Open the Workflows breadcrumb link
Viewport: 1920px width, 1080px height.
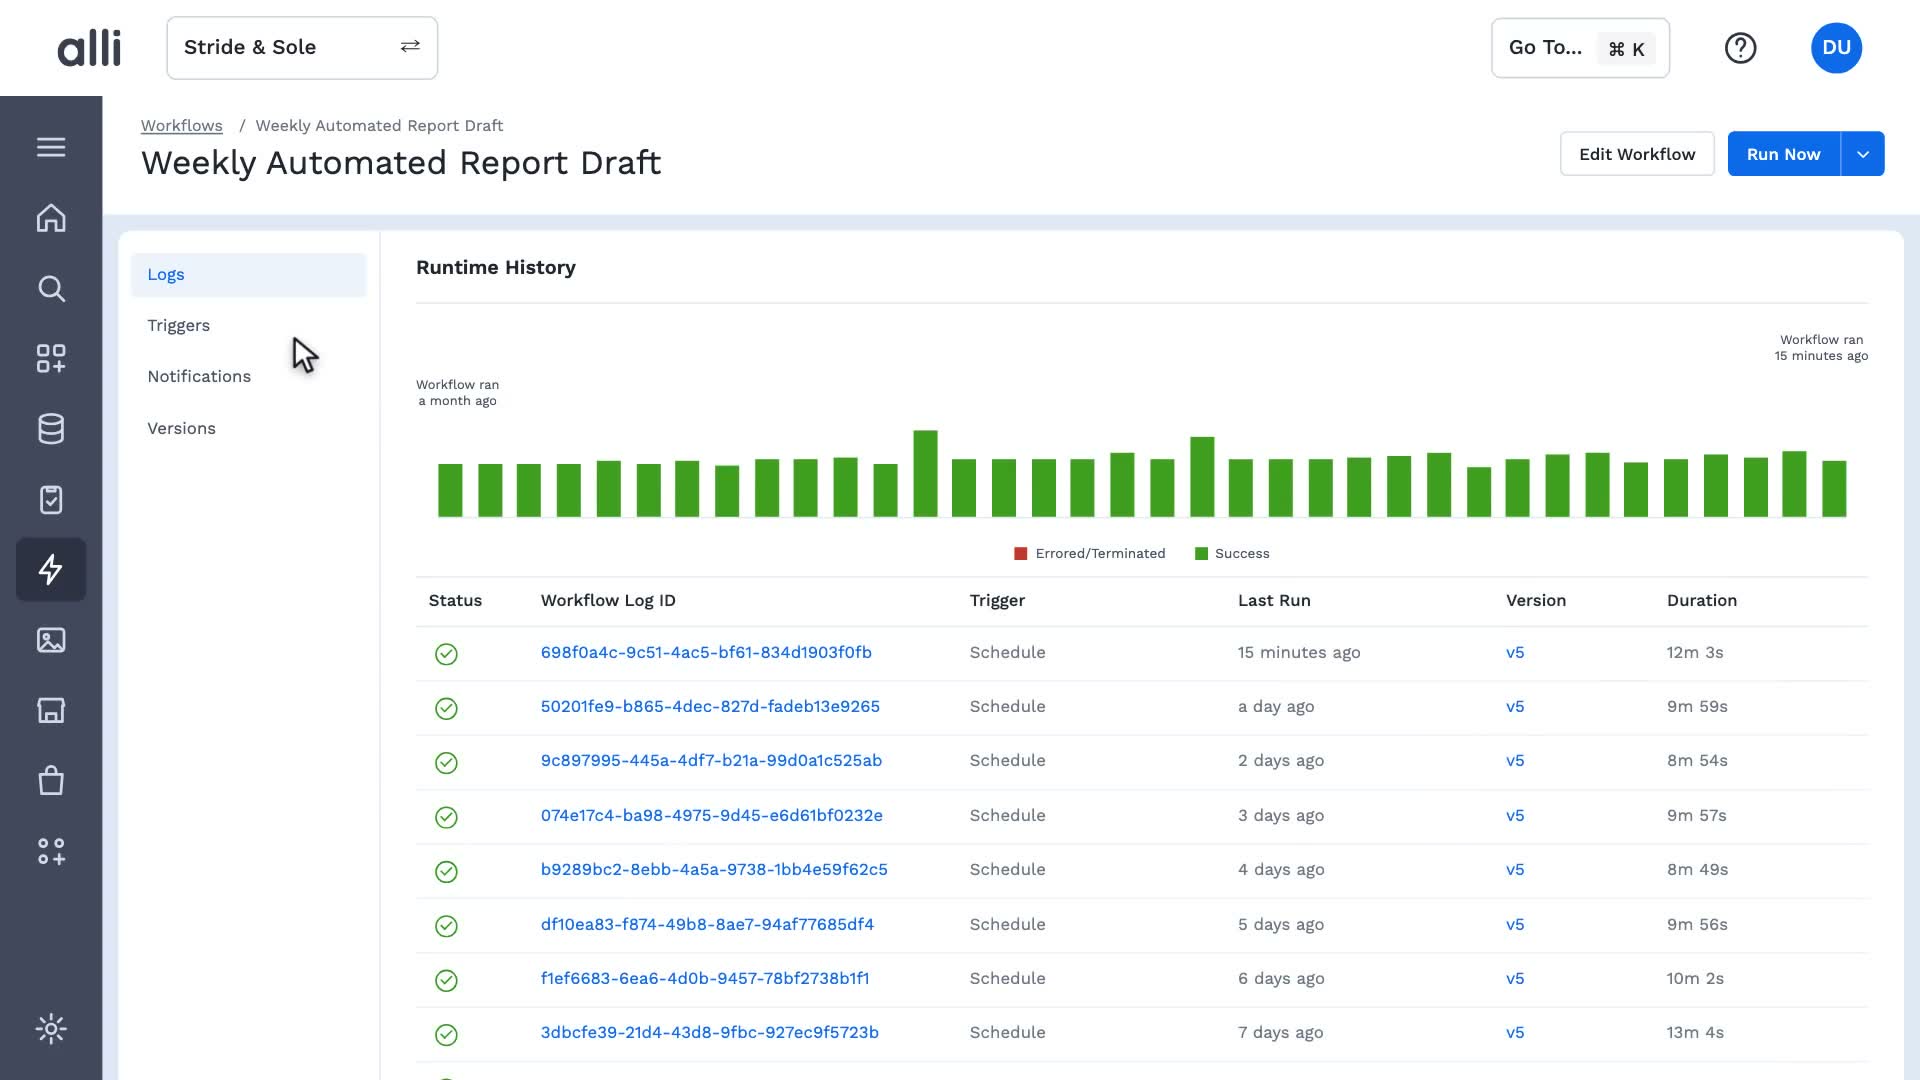(x=181, y=126)
